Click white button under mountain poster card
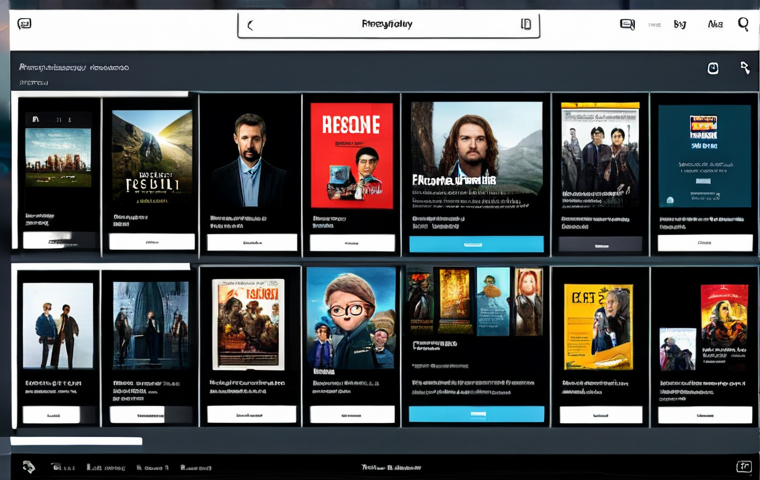 tap(152, 241)
